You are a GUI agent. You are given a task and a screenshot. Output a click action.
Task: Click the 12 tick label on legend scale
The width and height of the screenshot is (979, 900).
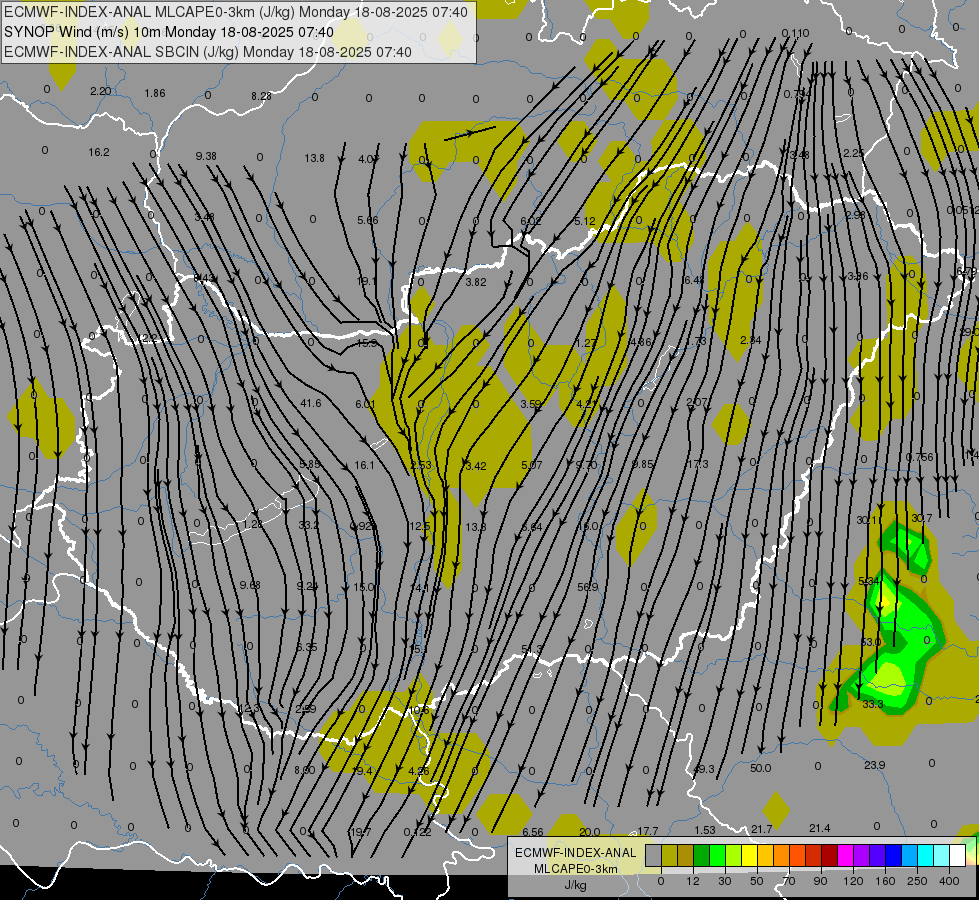click(693, 881)
